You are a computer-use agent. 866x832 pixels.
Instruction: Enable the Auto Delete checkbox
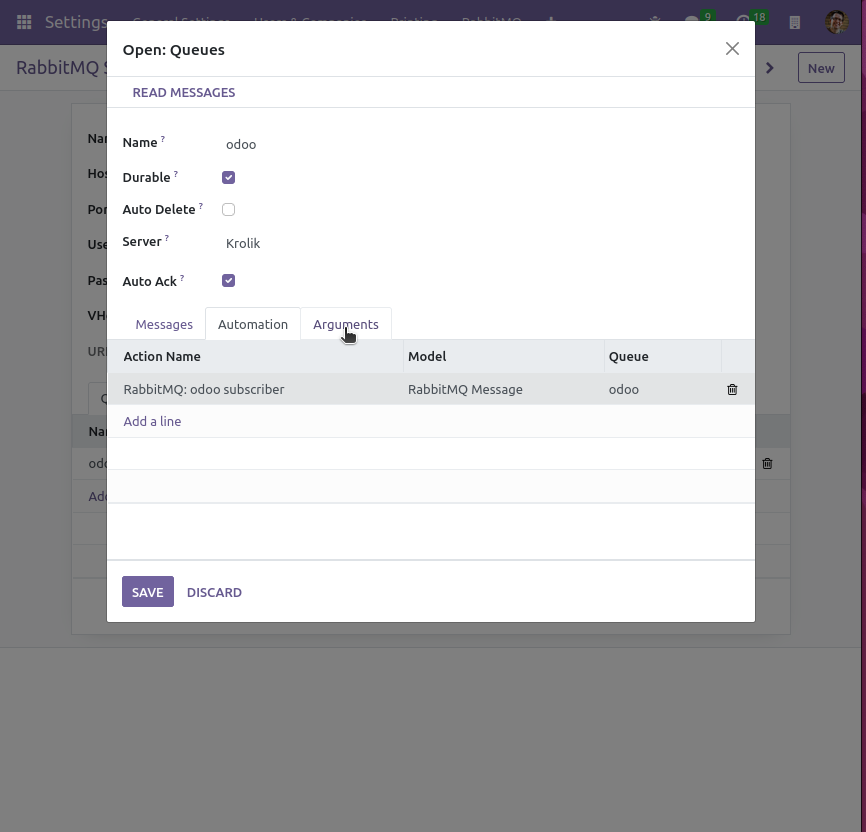pos(228,209)
